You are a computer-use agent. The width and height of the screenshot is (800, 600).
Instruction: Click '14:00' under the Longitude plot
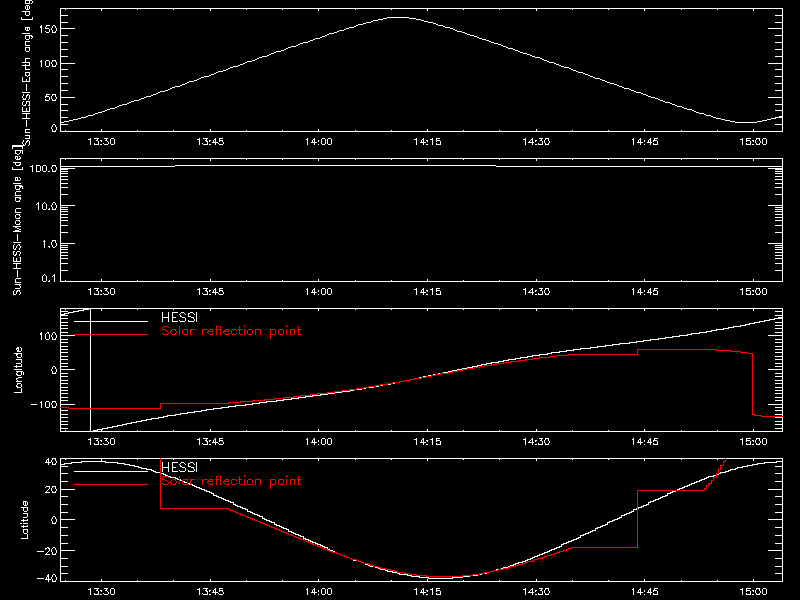318,442
